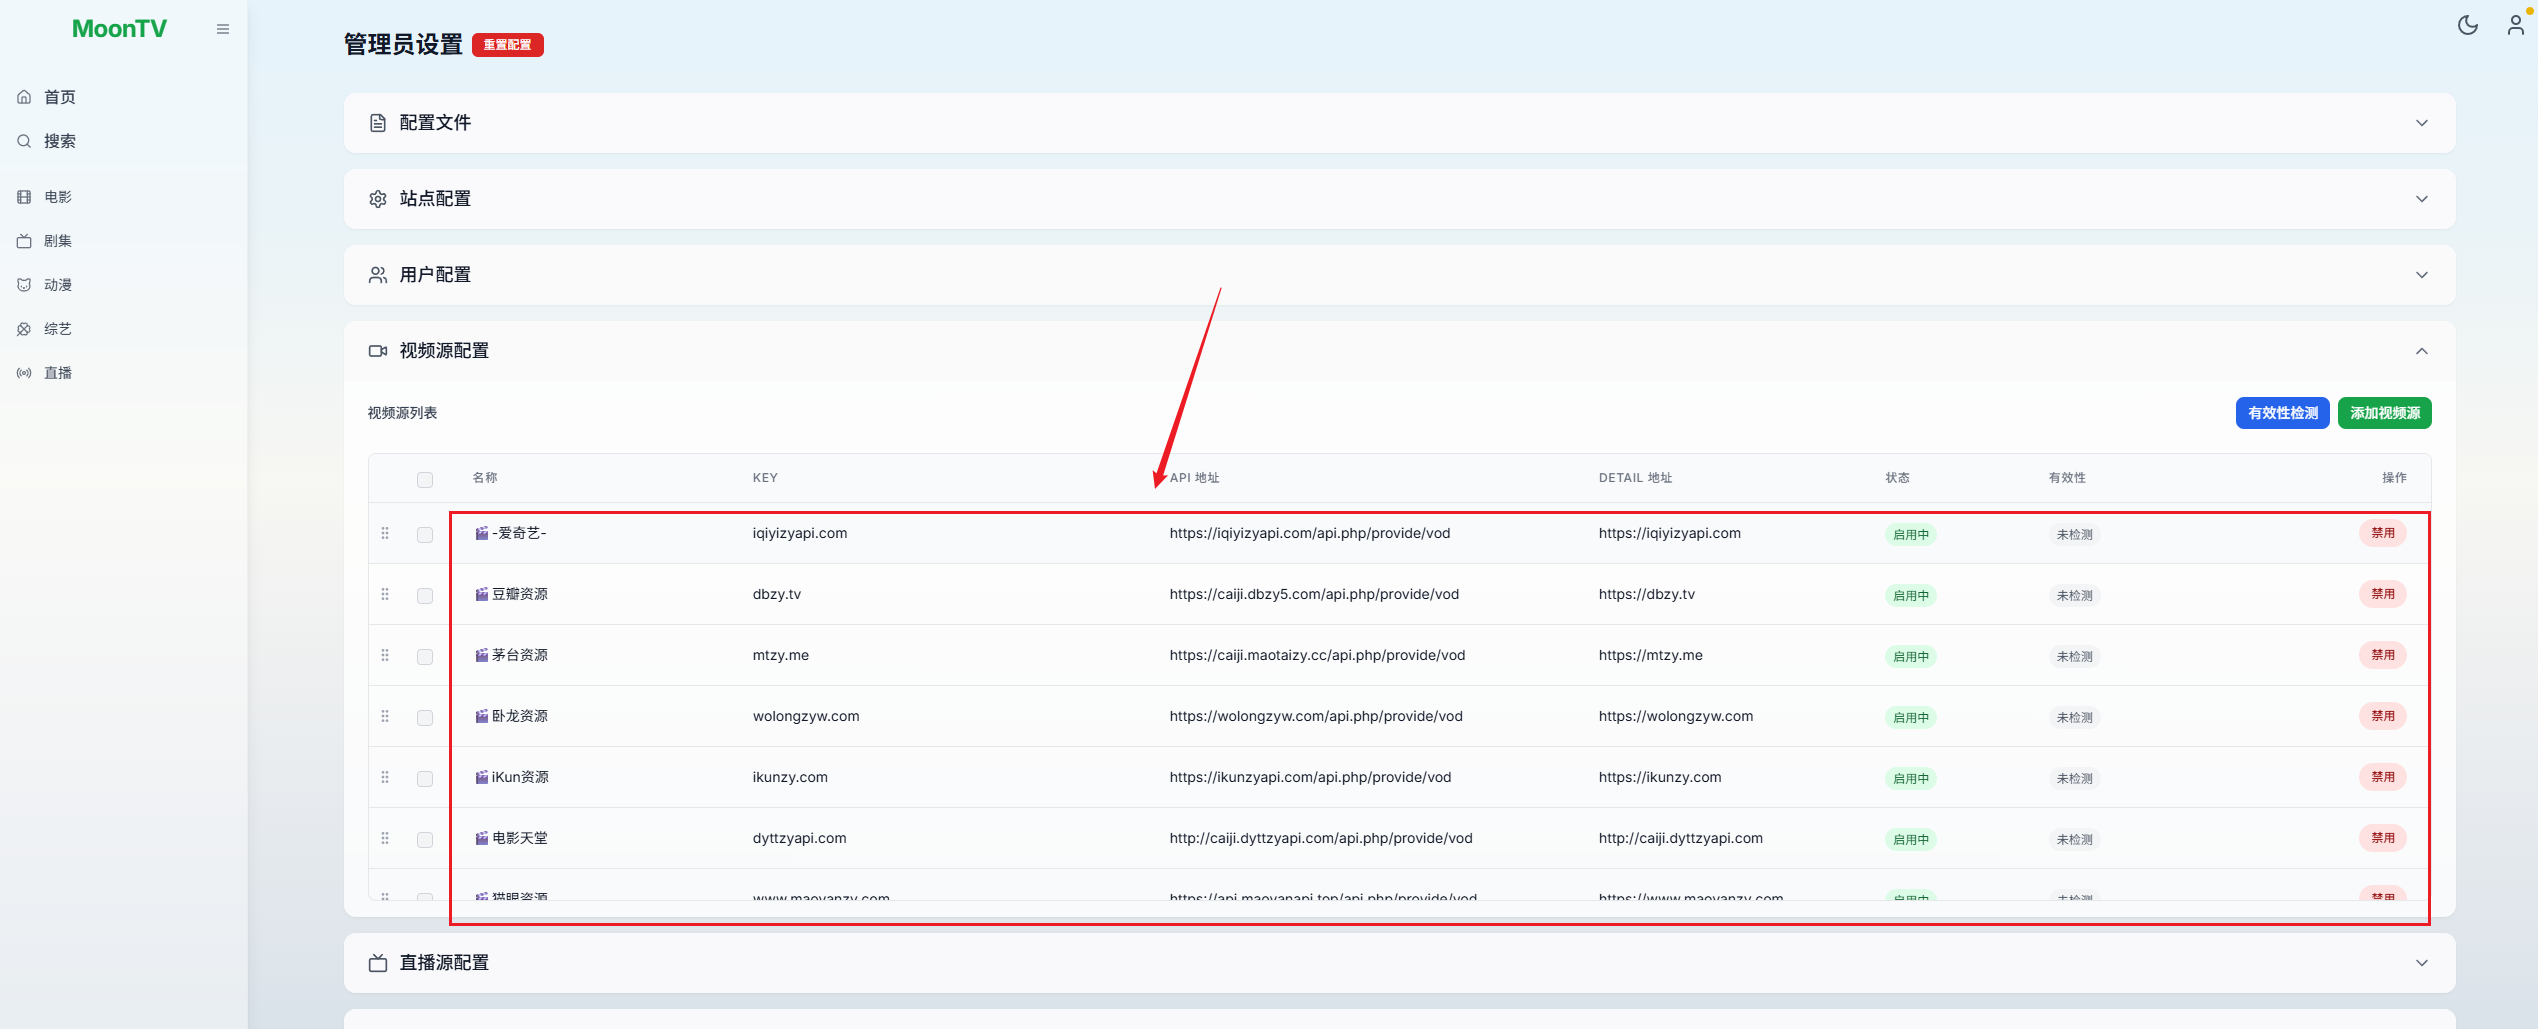This screenshot has width=2538, height=1029.
Task: Collapse sidebar with hamburger icon
Action: (x=223, y=29)
